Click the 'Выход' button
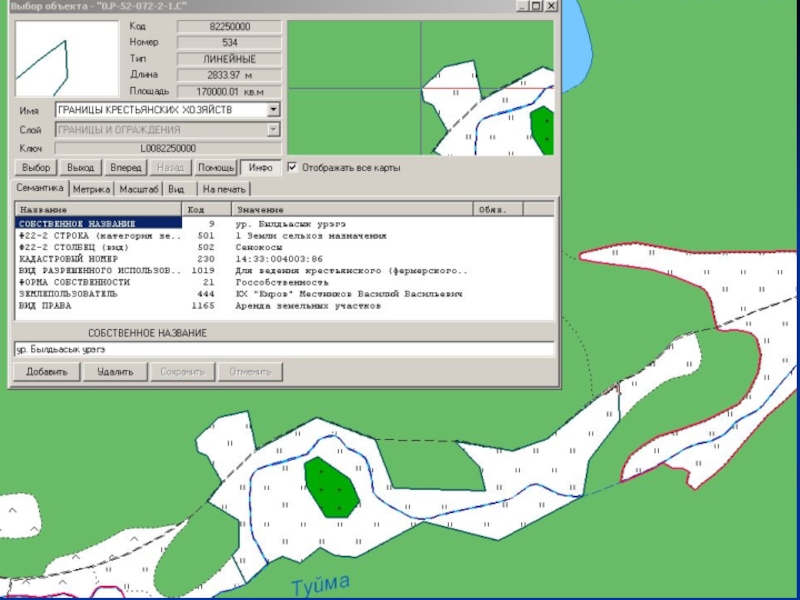Viewport: 800px width, 600px height. coord(79,167)
